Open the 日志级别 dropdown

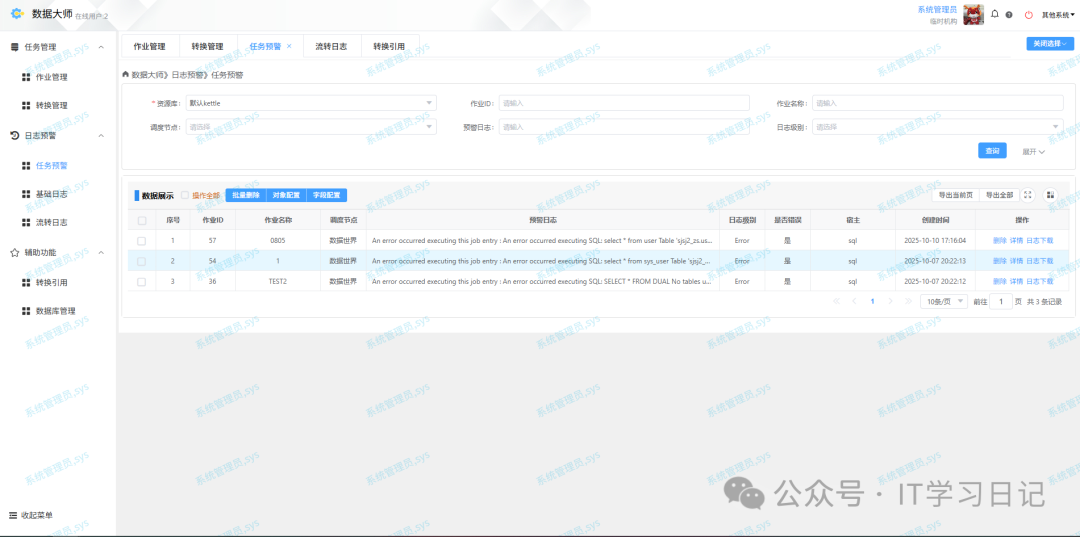pos(937,127)
